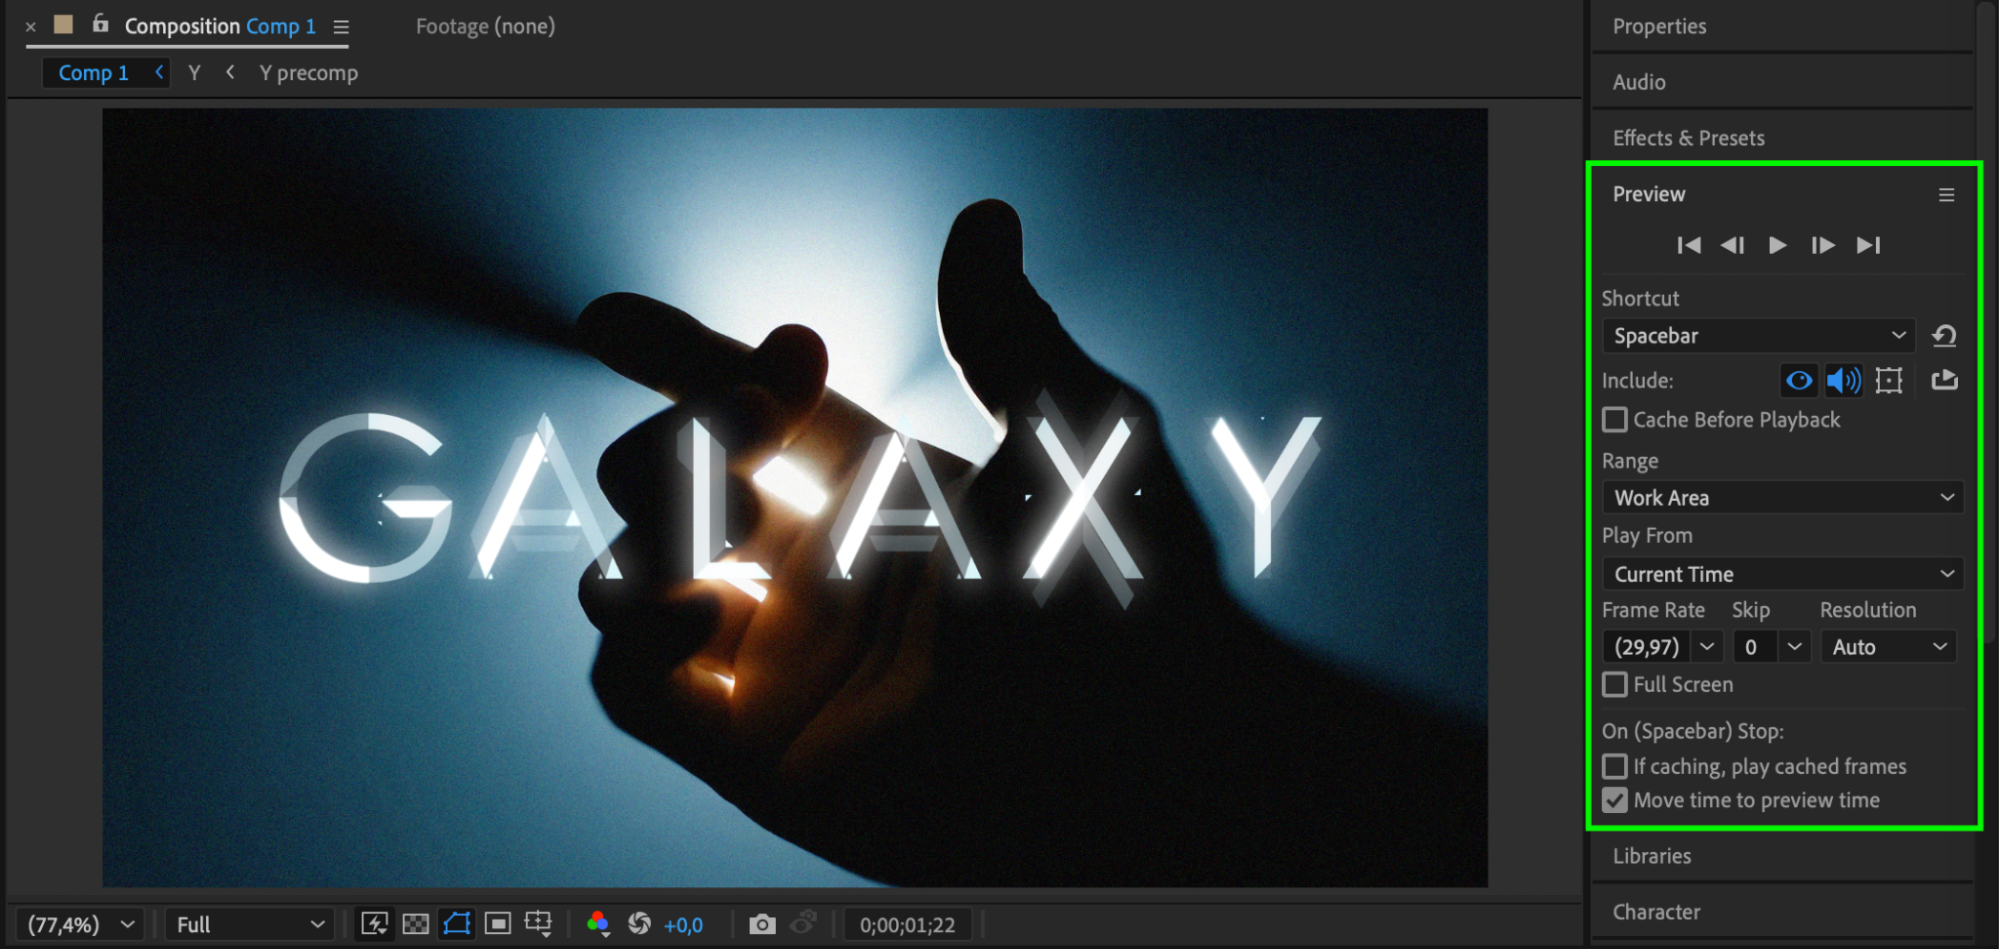The image size is (1999, 949).
Task: Enable Cache Before Playback checkbox
Action: 1615,420
